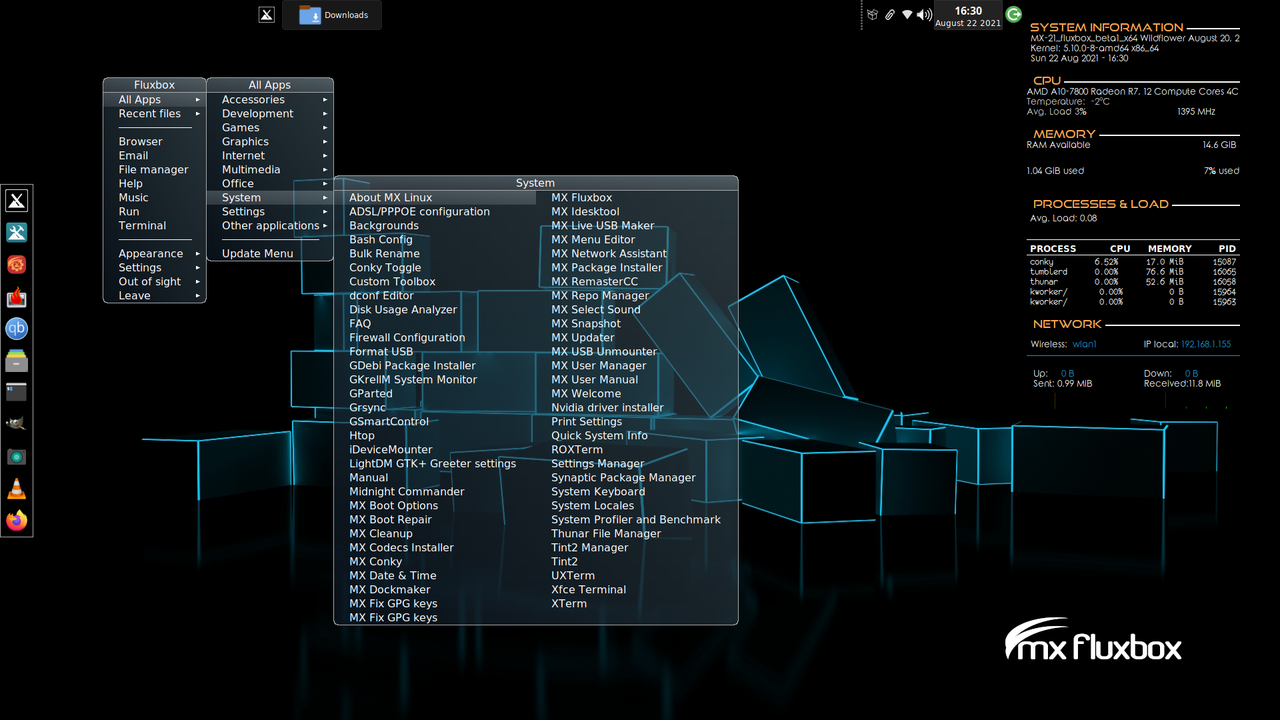Open the terminal icon in the dock

[x=17, y=393]
